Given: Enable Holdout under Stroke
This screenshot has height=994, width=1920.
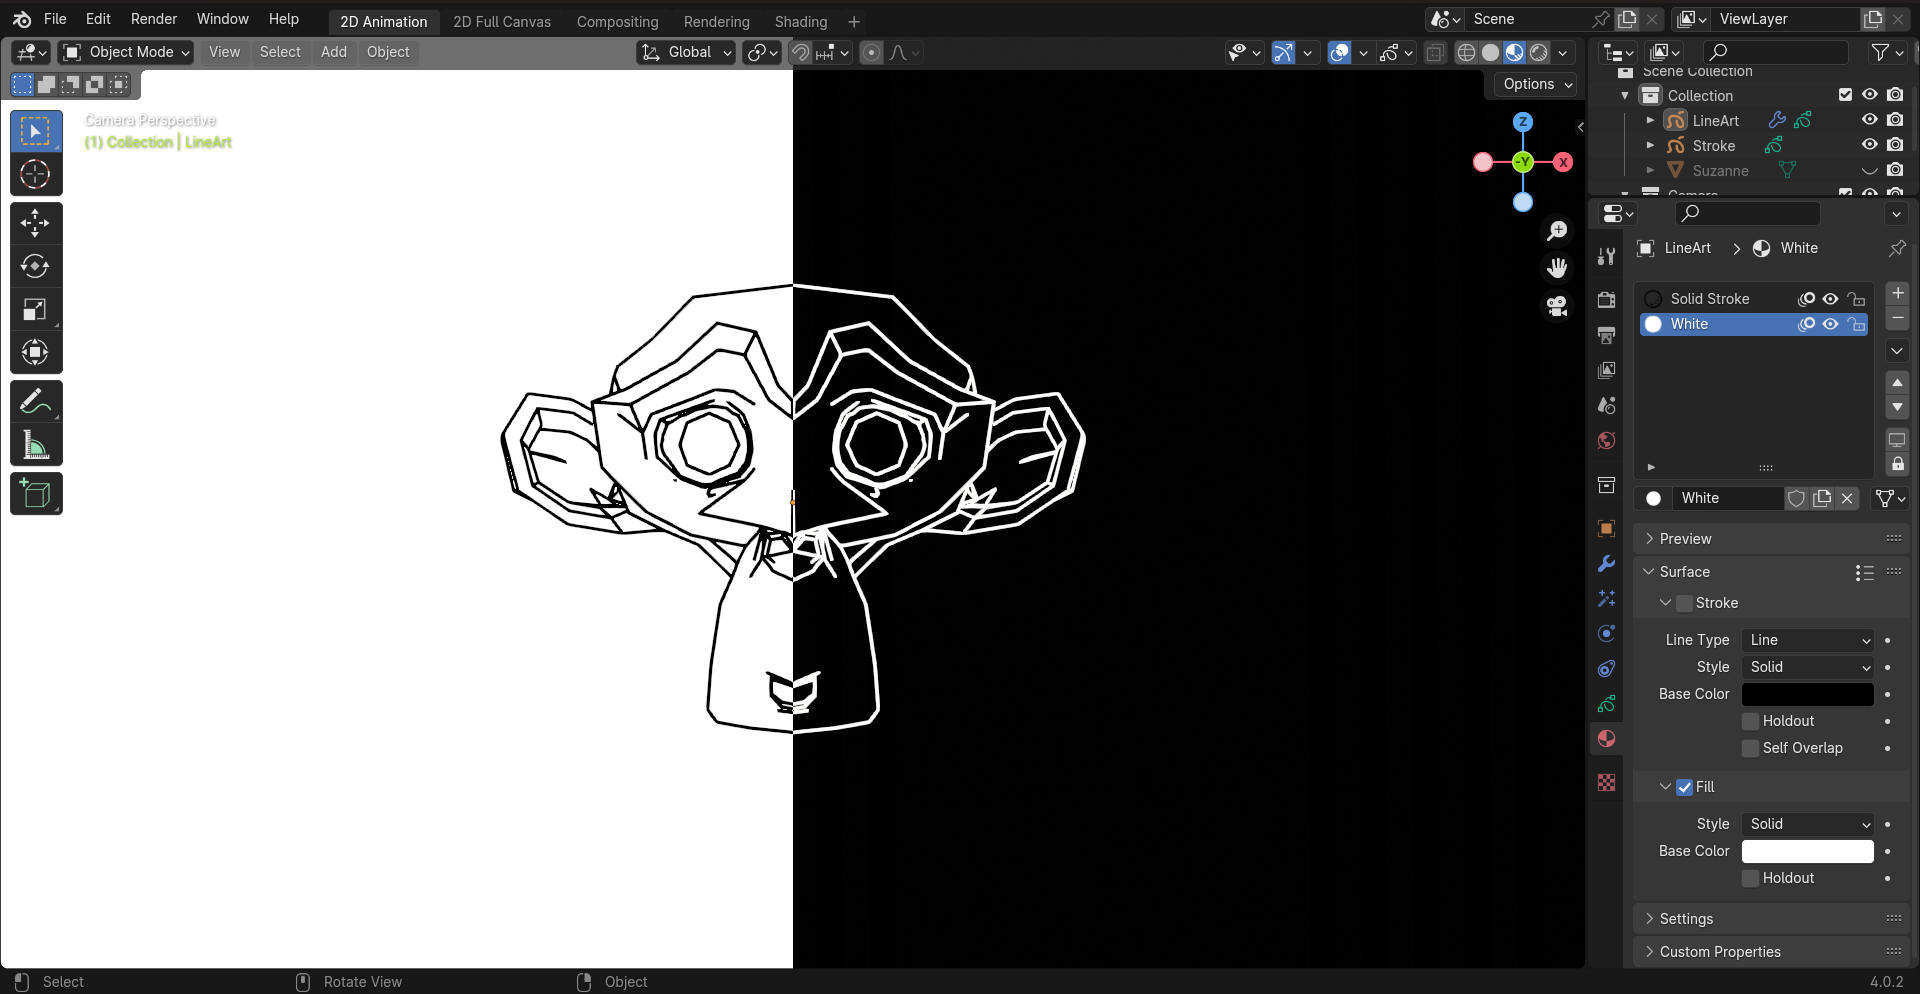Looking at the screenshot, I should (1750, 721).
